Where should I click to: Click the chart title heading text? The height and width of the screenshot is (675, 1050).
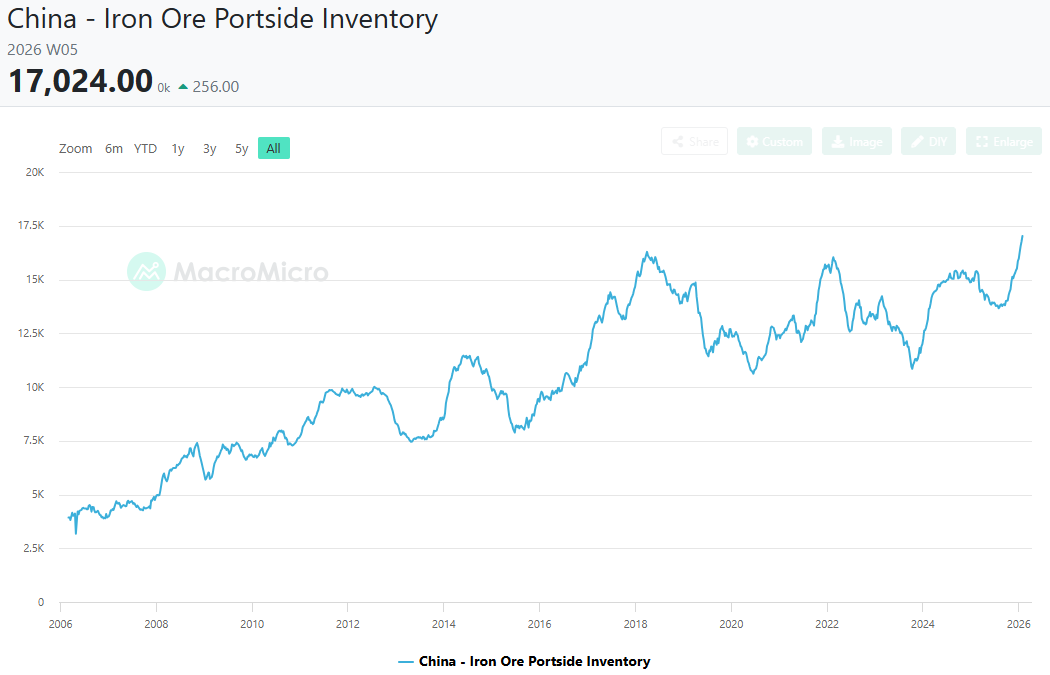[x=223, y=19]
